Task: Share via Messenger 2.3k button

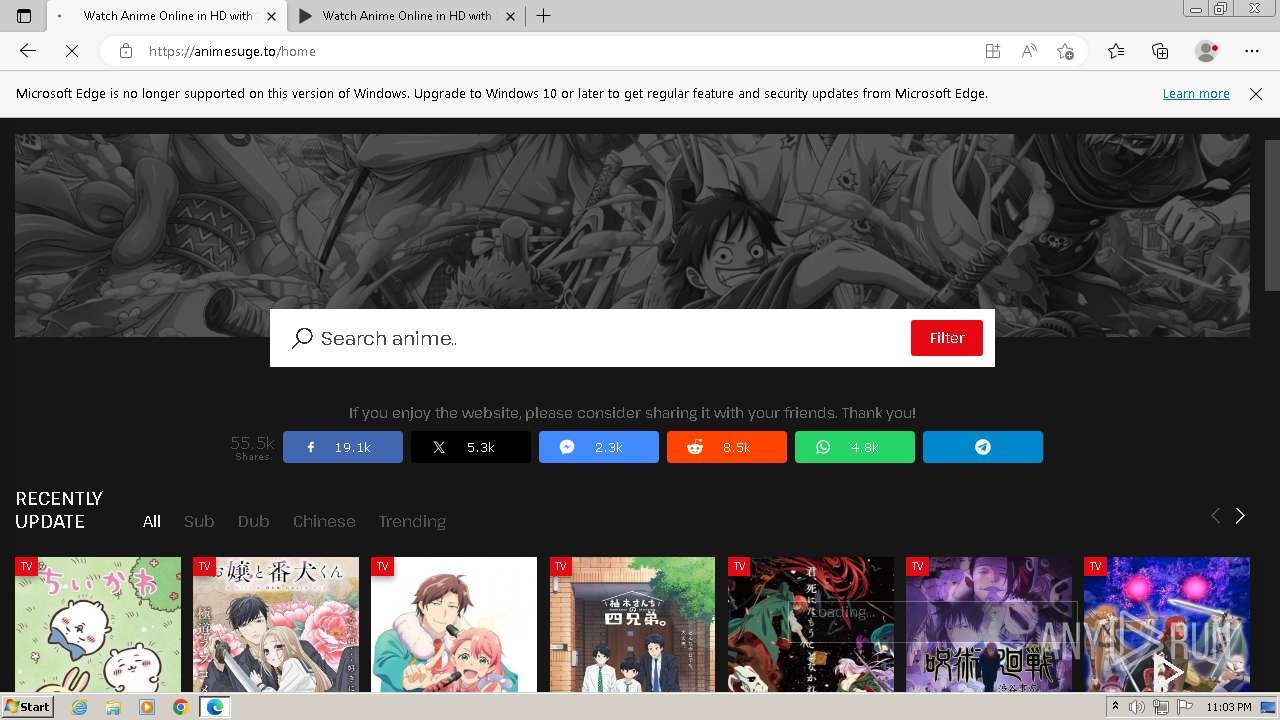Action: coord(599,447)
